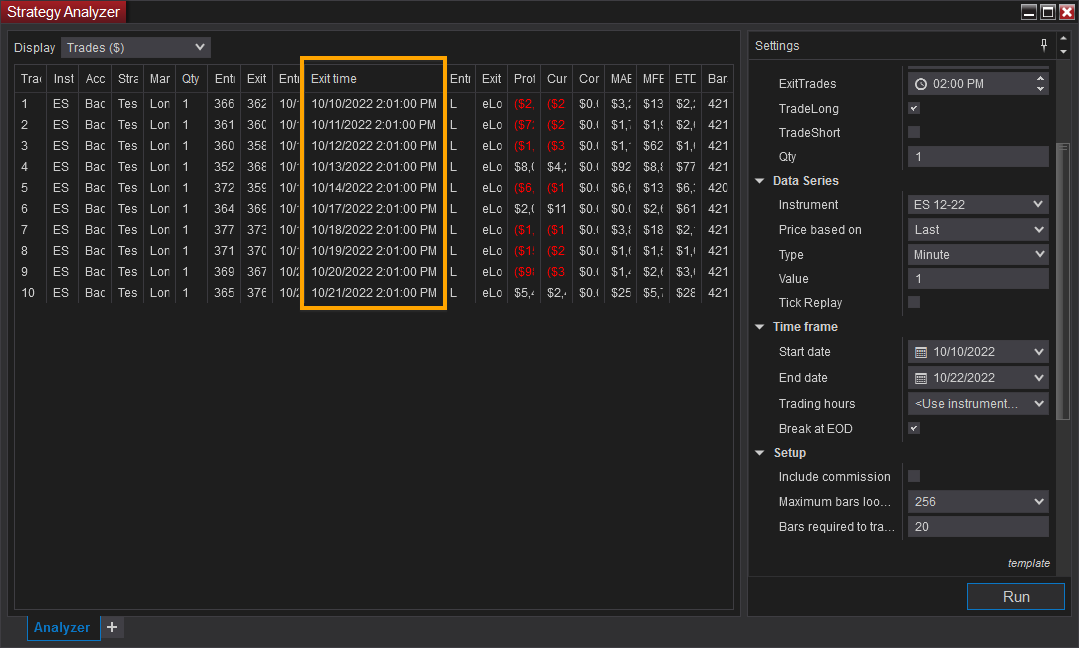Open the Start date calendar icon
This screenshot has width=1079, height=648.
click(921, 352)
